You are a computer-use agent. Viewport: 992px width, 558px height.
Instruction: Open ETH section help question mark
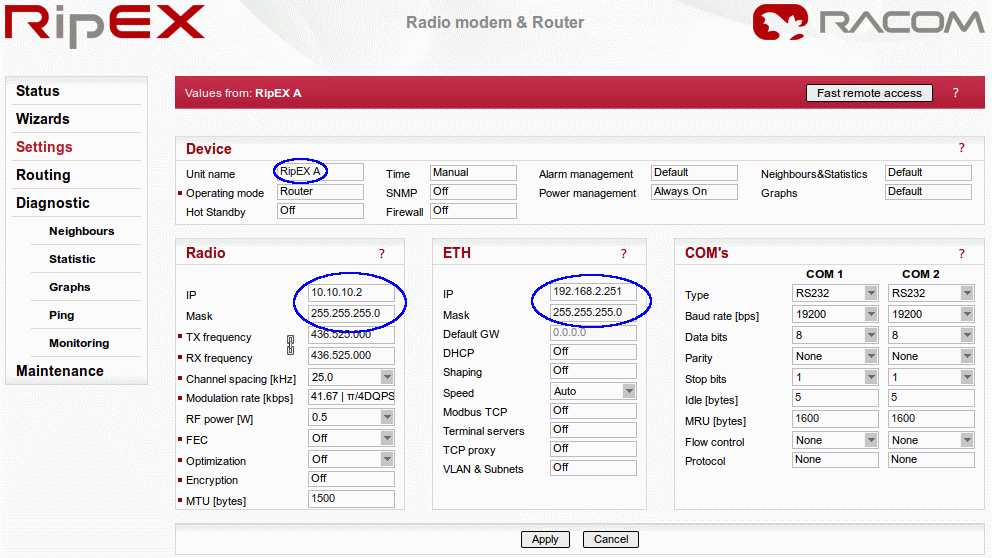click(624, 254)
